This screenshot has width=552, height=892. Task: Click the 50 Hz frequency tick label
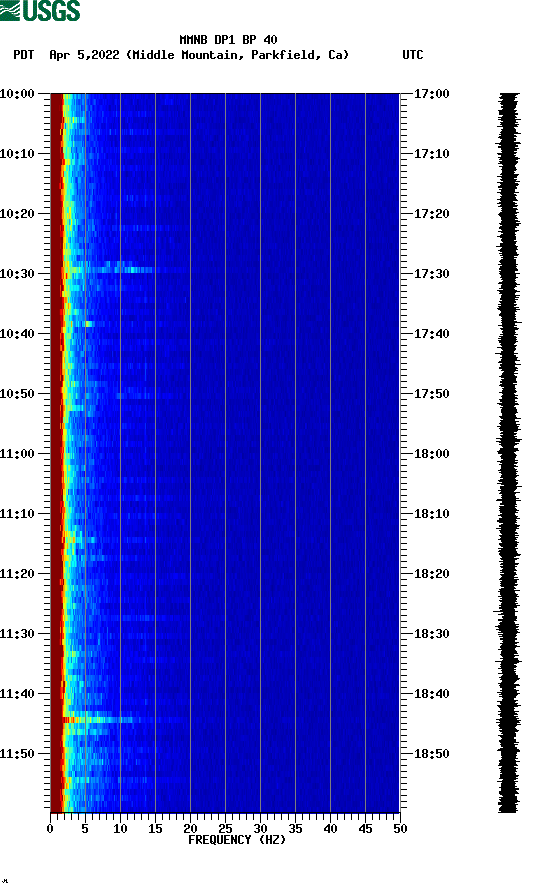click(x=400, y=829)
